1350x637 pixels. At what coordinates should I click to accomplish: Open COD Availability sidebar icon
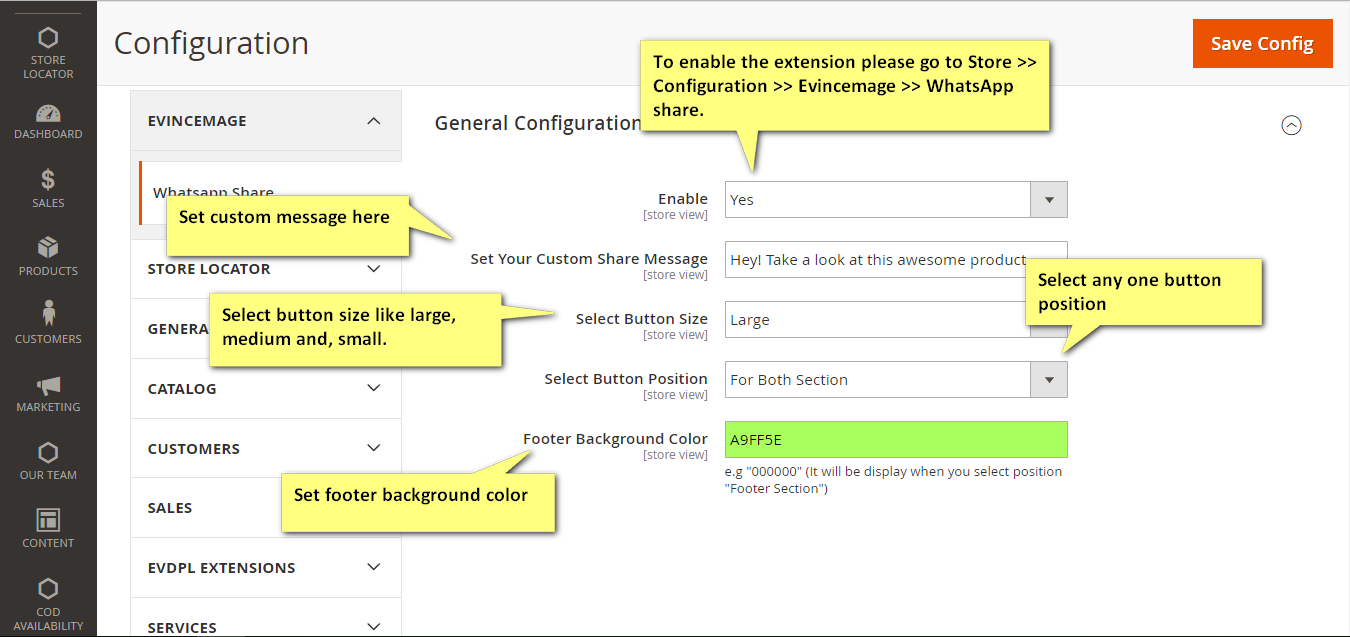(x=48, y=603)
